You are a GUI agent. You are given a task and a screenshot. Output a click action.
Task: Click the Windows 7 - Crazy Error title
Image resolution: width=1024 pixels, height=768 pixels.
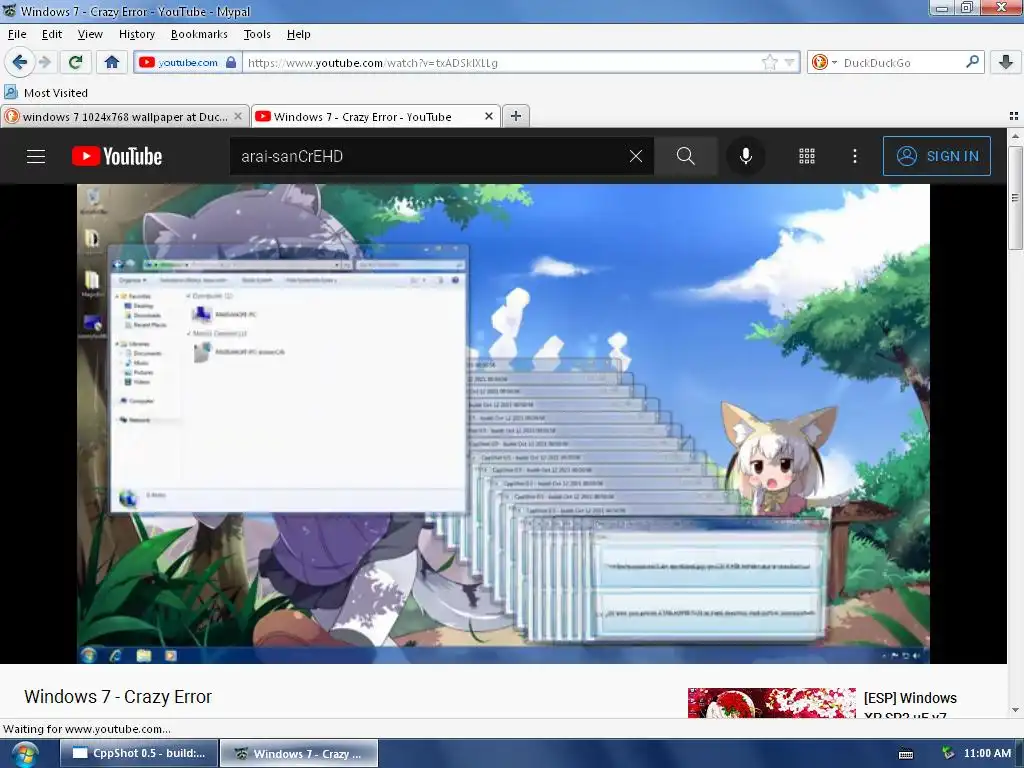118,697
